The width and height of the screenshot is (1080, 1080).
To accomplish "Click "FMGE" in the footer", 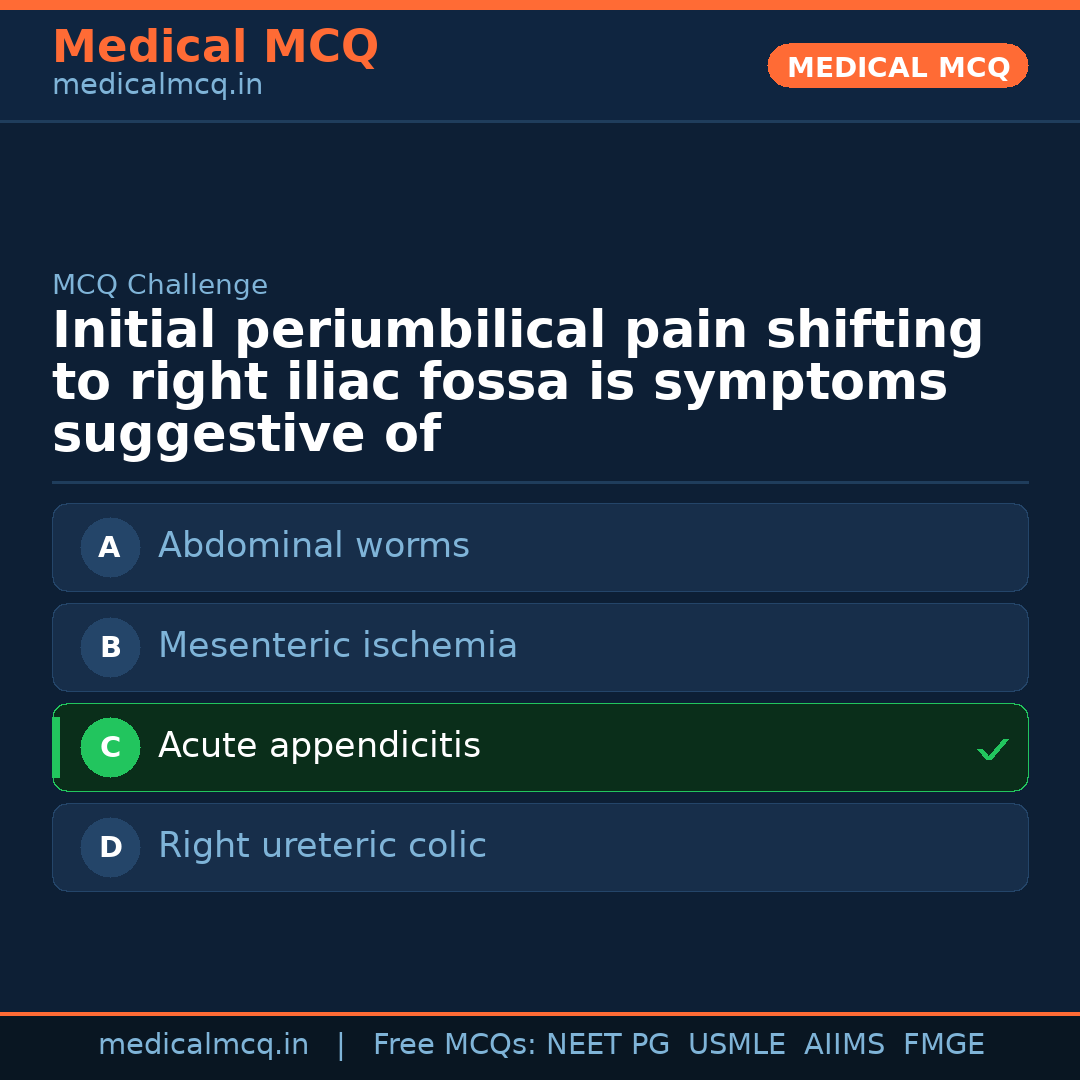I will click(943, 1045).
